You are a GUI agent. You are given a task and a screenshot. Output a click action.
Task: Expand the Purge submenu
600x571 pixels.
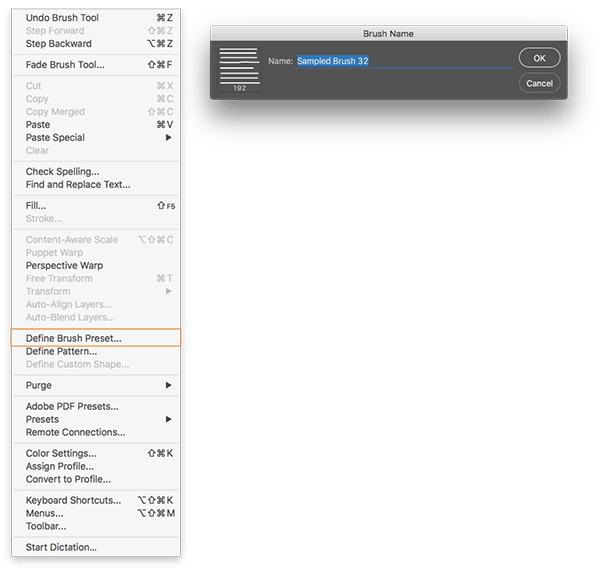(96, 385)
